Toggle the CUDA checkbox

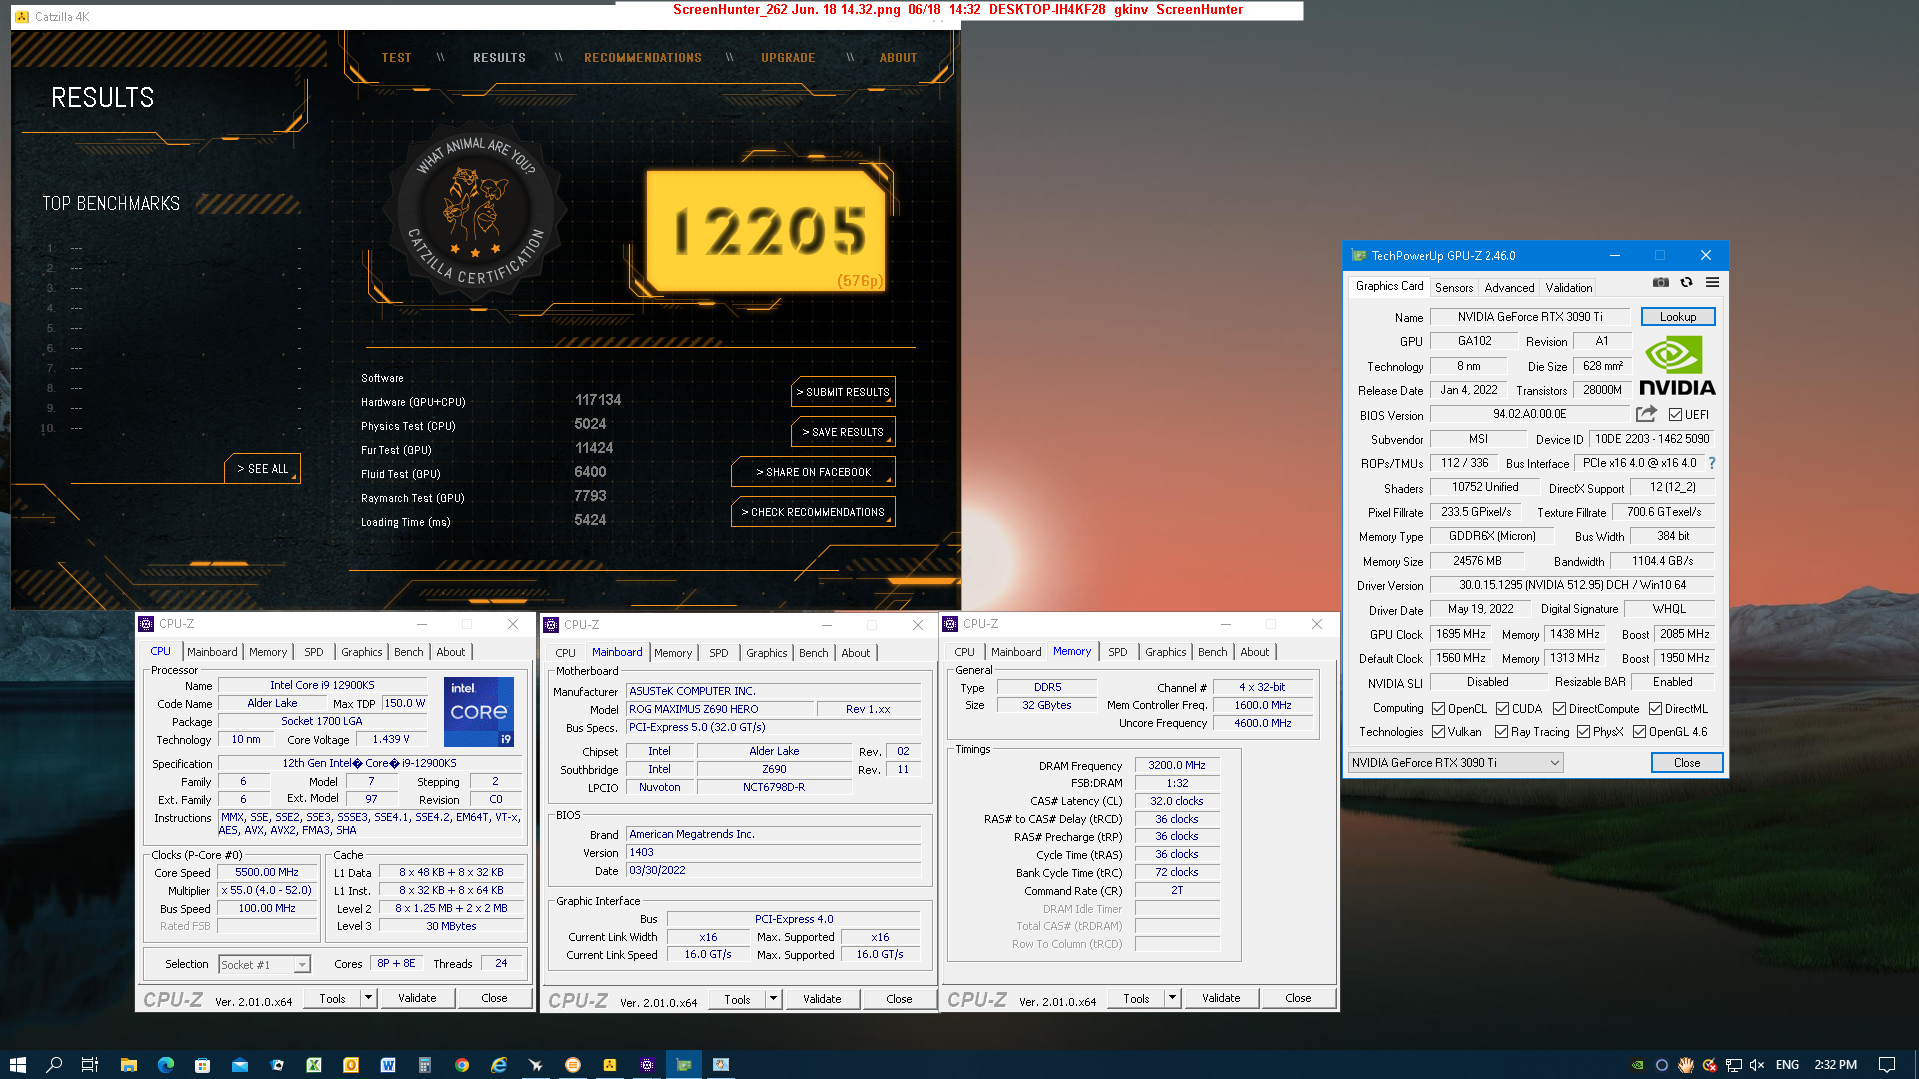(x=1502, y=708)
